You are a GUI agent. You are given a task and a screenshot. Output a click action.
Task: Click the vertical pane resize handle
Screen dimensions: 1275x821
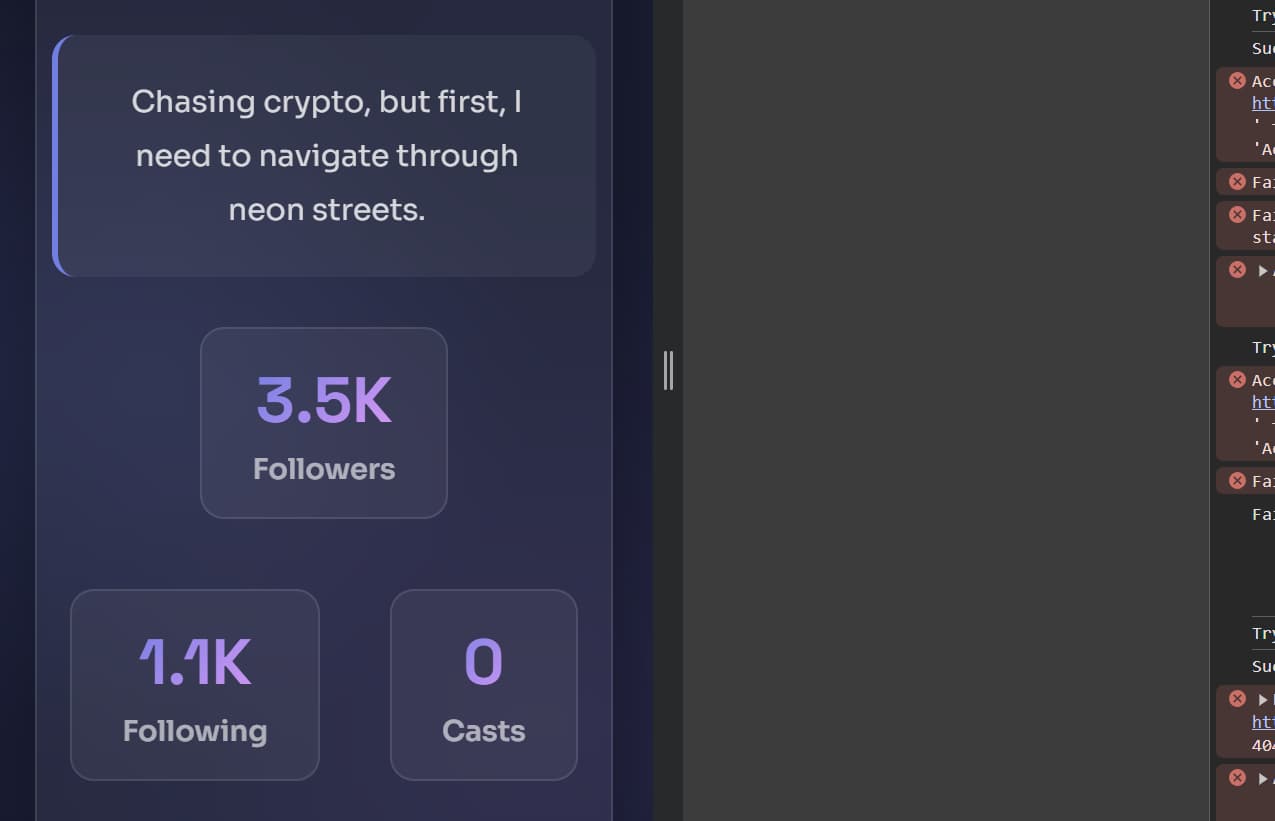(668, 370)
